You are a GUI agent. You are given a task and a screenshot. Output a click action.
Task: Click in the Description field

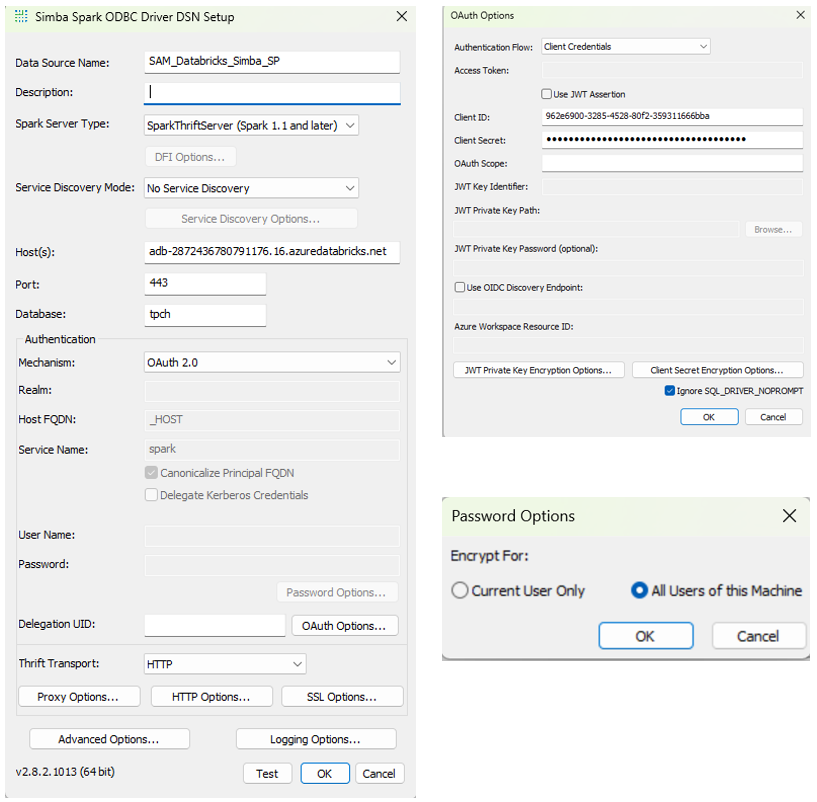(x=272, y=92)
